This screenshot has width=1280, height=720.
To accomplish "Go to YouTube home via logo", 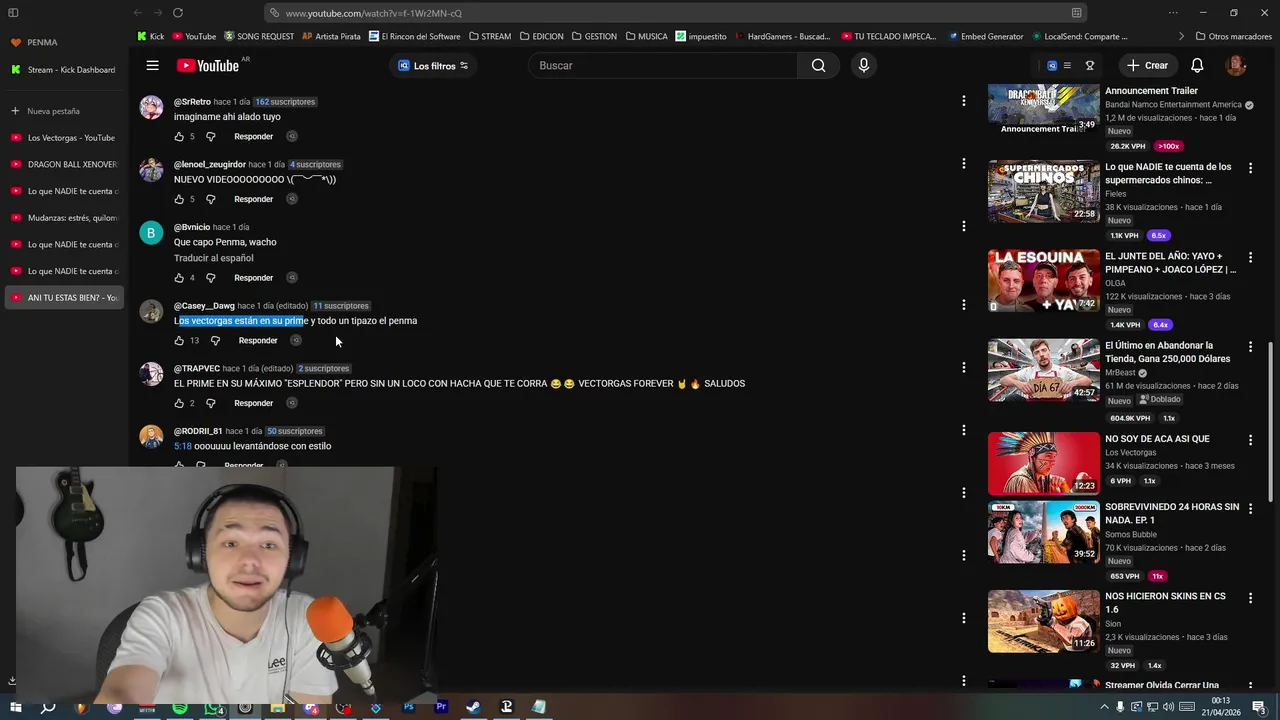I will click(208, 65).
